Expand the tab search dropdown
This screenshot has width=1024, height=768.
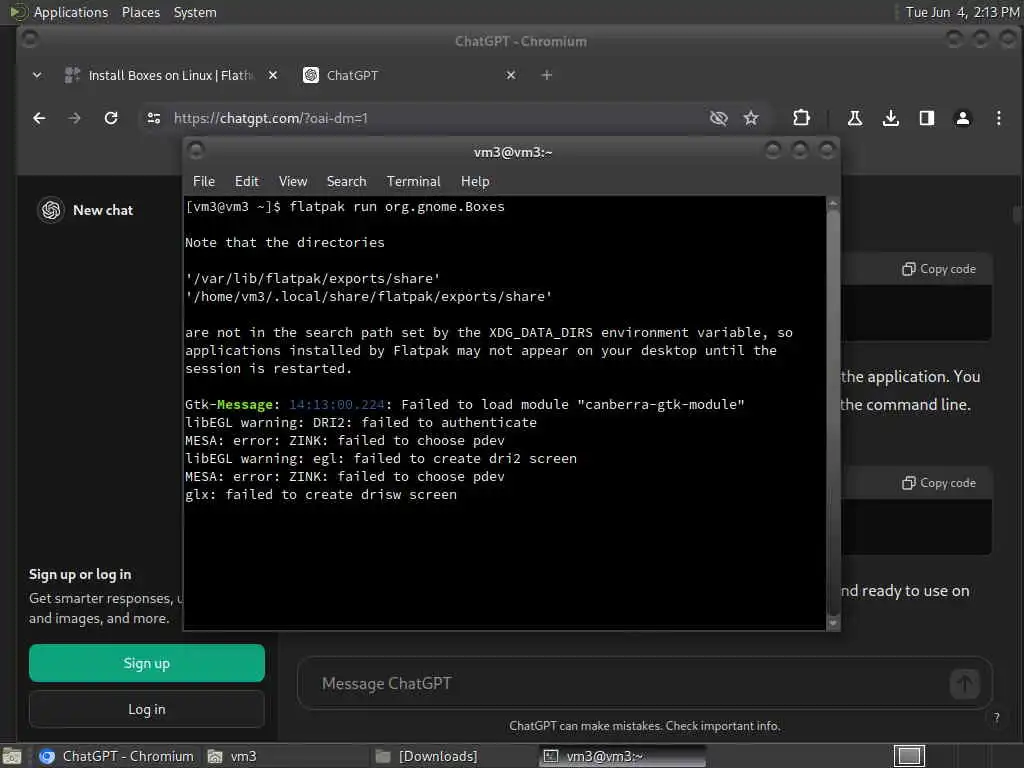click(x=37, y=75)
